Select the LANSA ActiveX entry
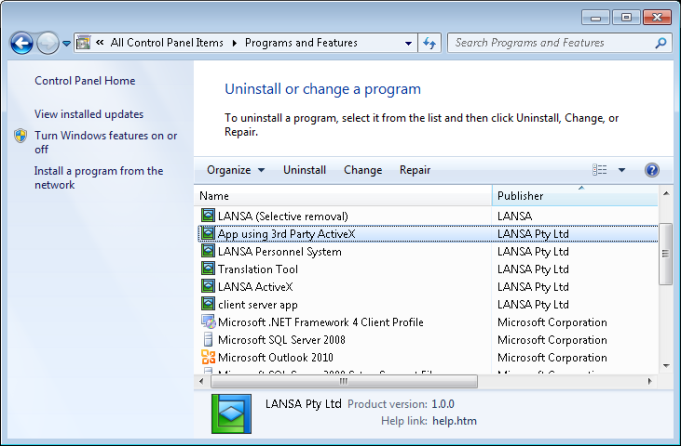The width and height of the screenshot is (681, 446). [255, 287]
